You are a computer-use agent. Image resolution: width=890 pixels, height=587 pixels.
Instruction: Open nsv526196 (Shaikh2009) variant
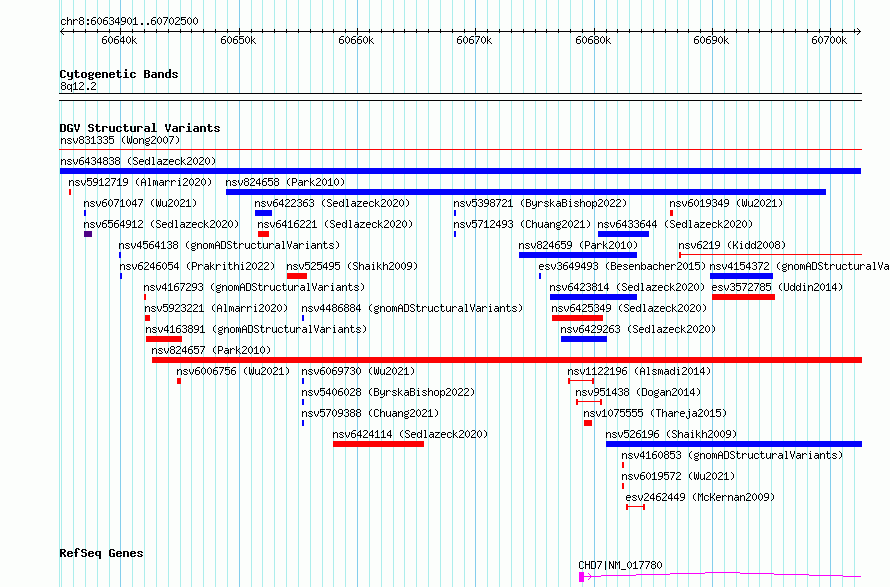coord(671,434)
